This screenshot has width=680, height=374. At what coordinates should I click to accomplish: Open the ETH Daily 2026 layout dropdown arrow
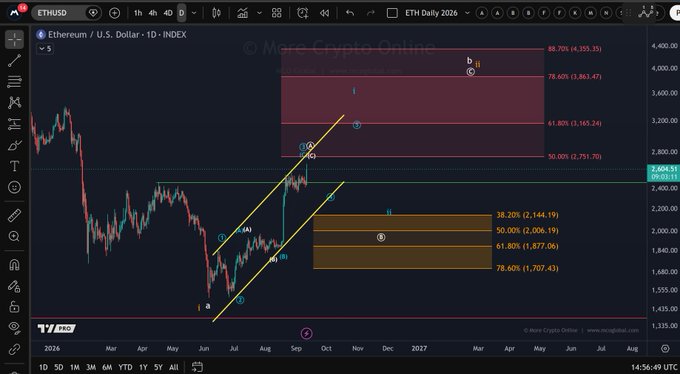click(x=467, y=13)
